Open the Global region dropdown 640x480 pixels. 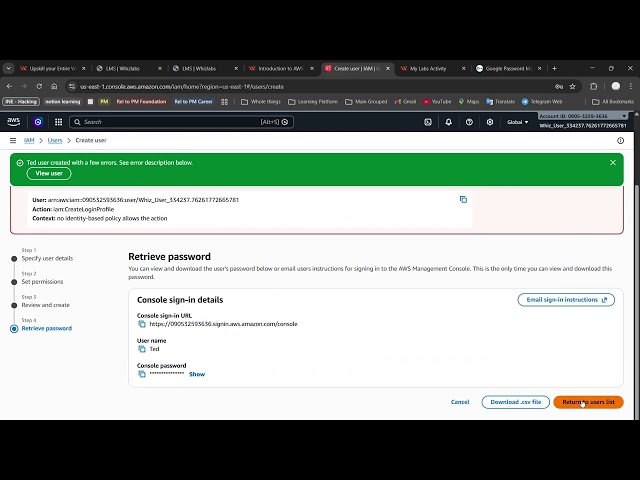click(x=517, y=122)
